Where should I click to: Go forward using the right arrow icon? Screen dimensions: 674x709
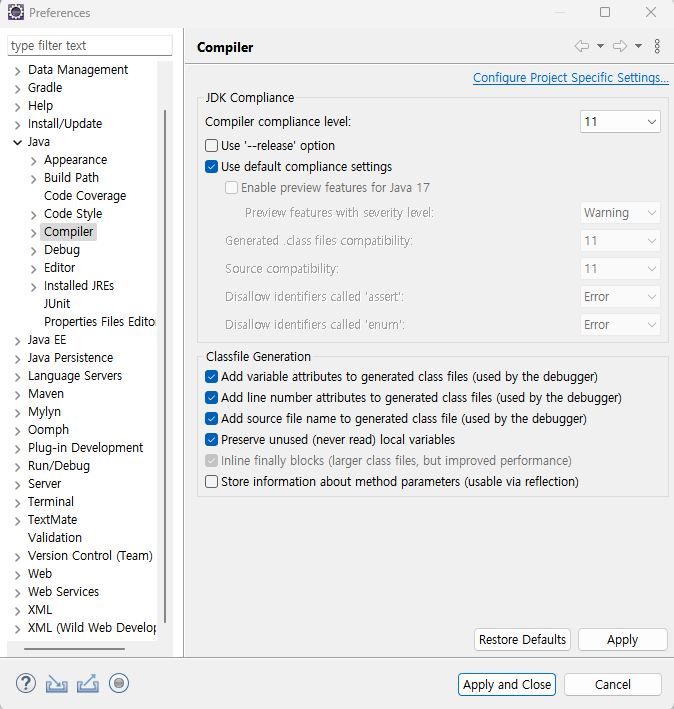tap(620, 46)
